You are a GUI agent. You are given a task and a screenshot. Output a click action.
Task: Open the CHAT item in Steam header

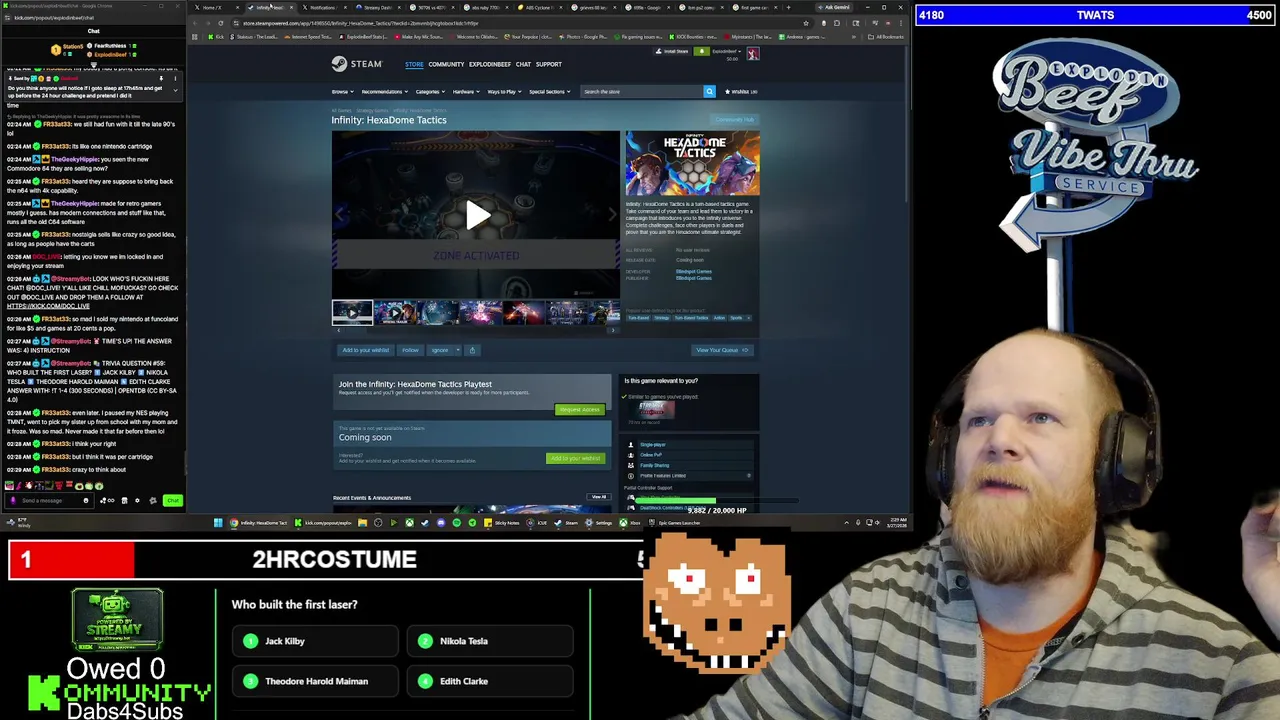pos(523,64)
